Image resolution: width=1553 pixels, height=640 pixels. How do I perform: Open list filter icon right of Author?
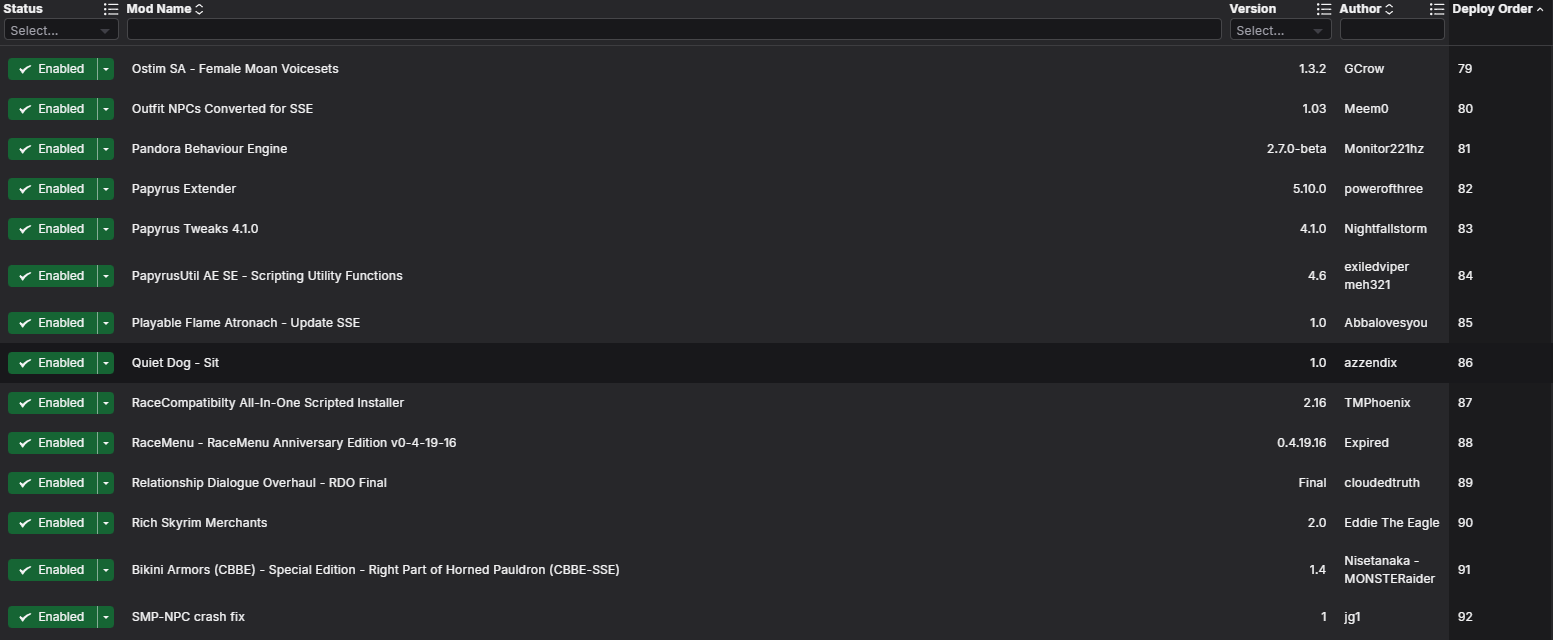(x=1437, y=9)
